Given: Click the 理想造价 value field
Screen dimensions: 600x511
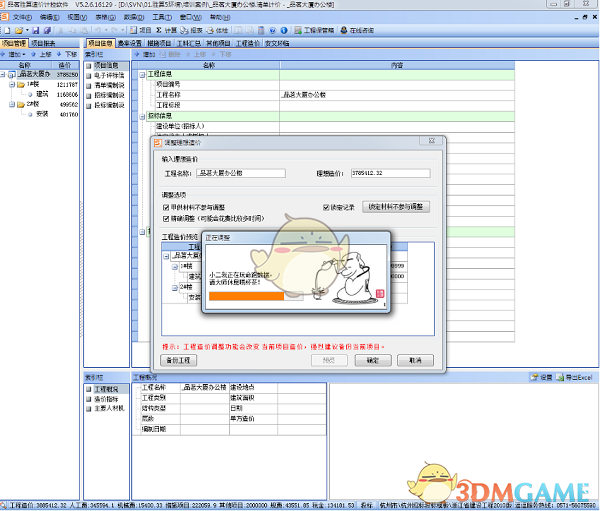Looking at the screenshot, I should click(391, 173).
